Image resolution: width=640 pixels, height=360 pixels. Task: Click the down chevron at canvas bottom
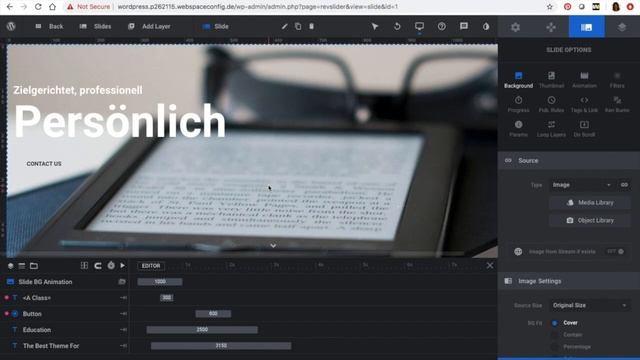(273, 245)
